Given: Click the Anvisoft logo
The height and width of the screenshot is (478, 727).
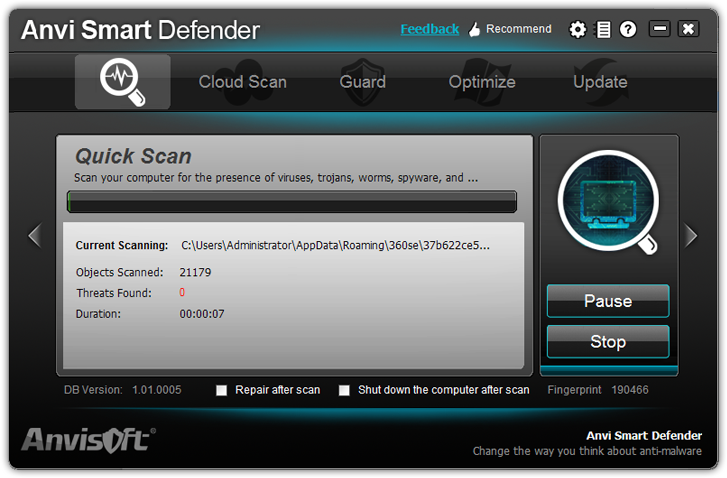Looking at the screenshot, I should coord(88,440).
